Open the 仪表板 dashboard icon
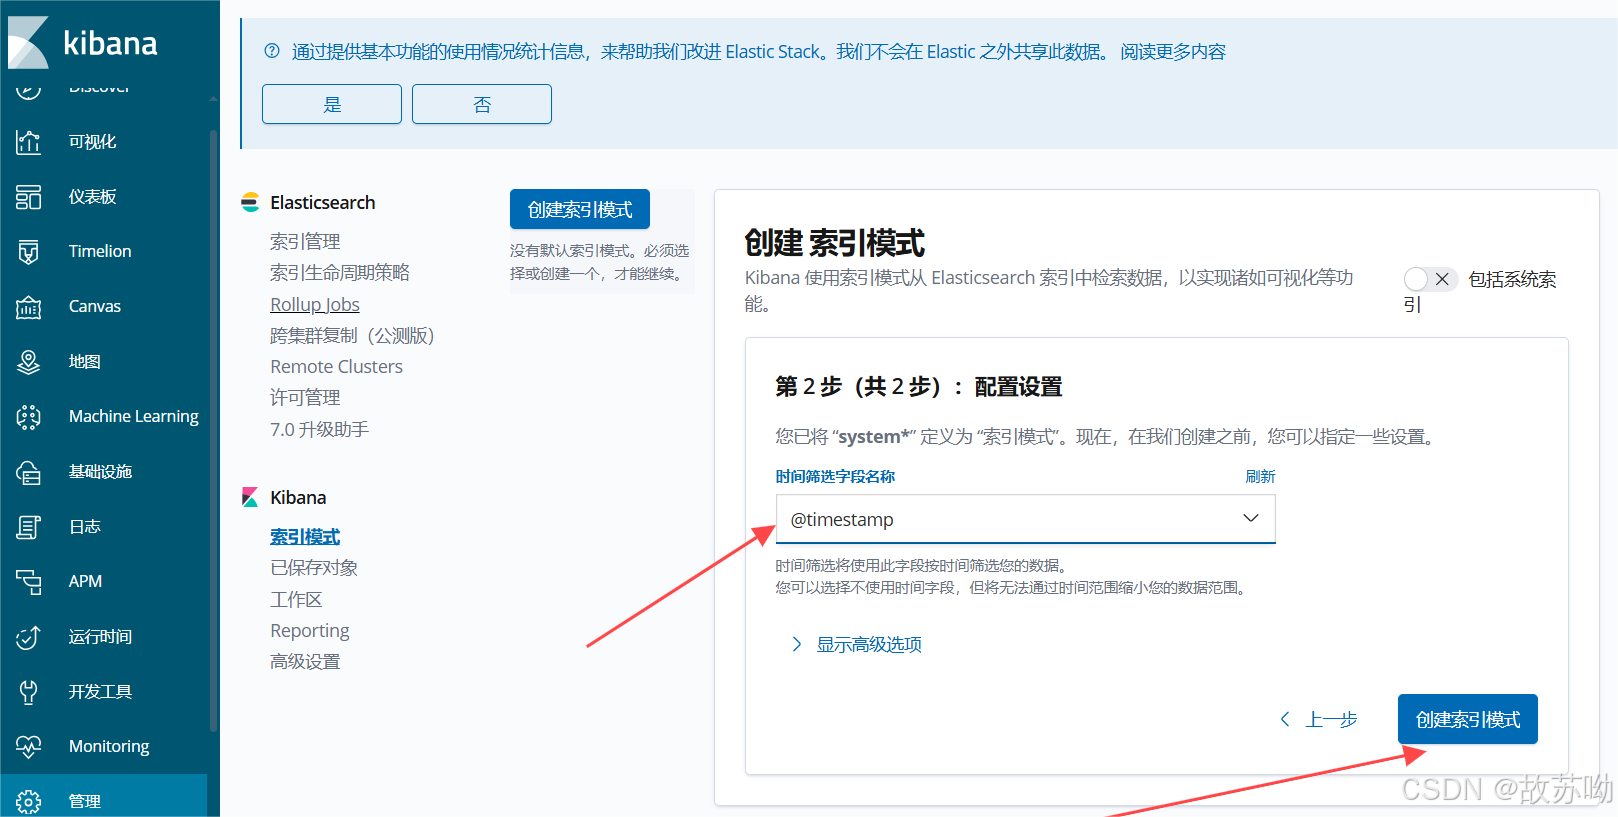The image size is (1618, 817). point(29,197)
